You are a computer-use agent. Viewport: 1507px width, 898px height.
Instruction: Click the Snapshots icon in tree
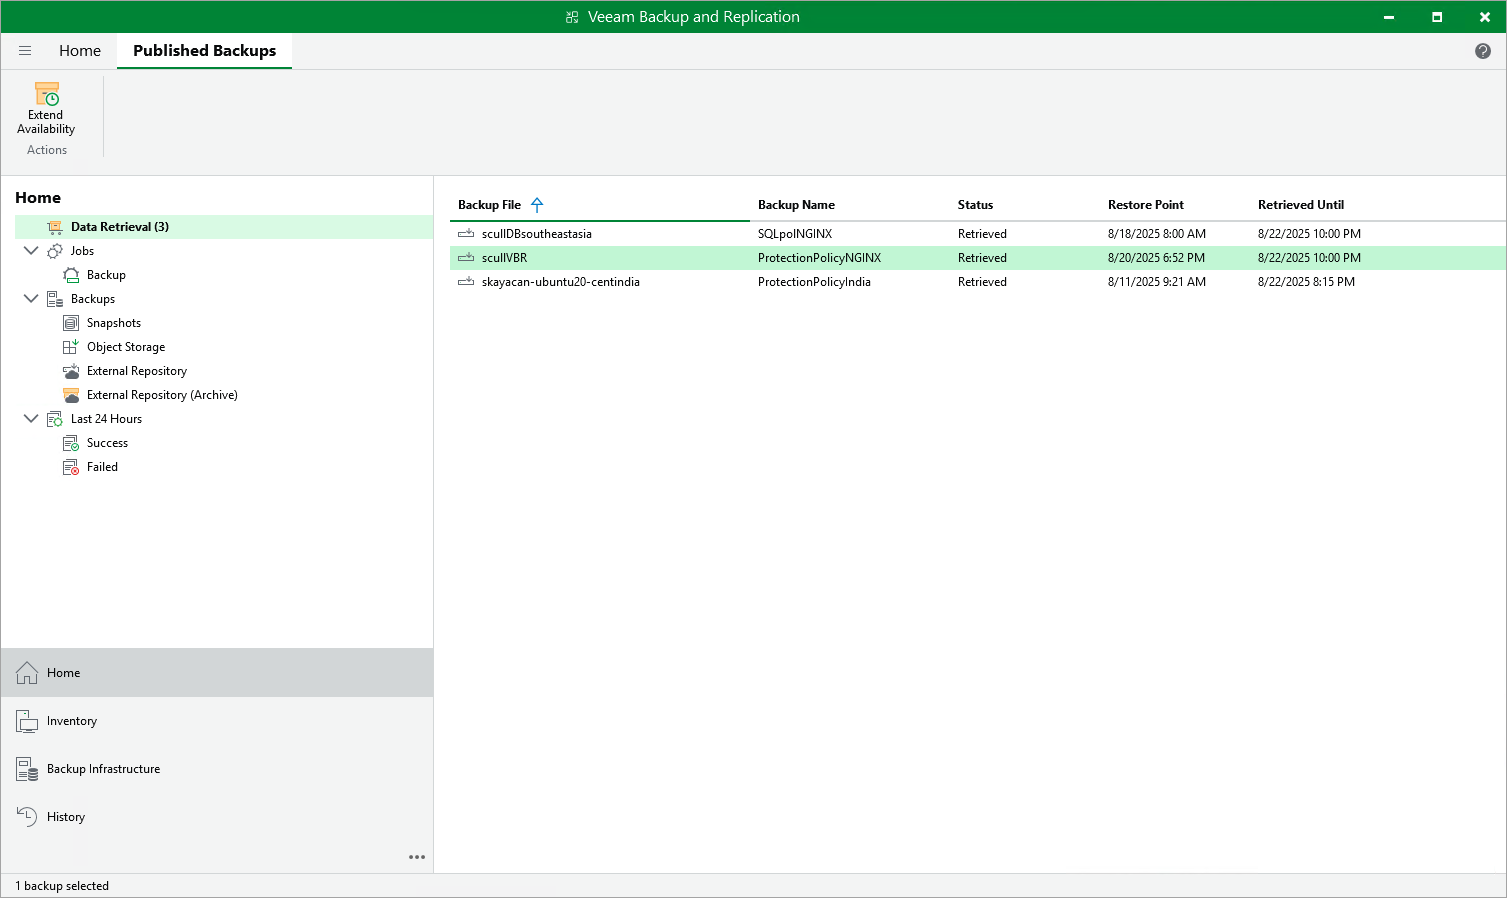[x=71, y=323]
